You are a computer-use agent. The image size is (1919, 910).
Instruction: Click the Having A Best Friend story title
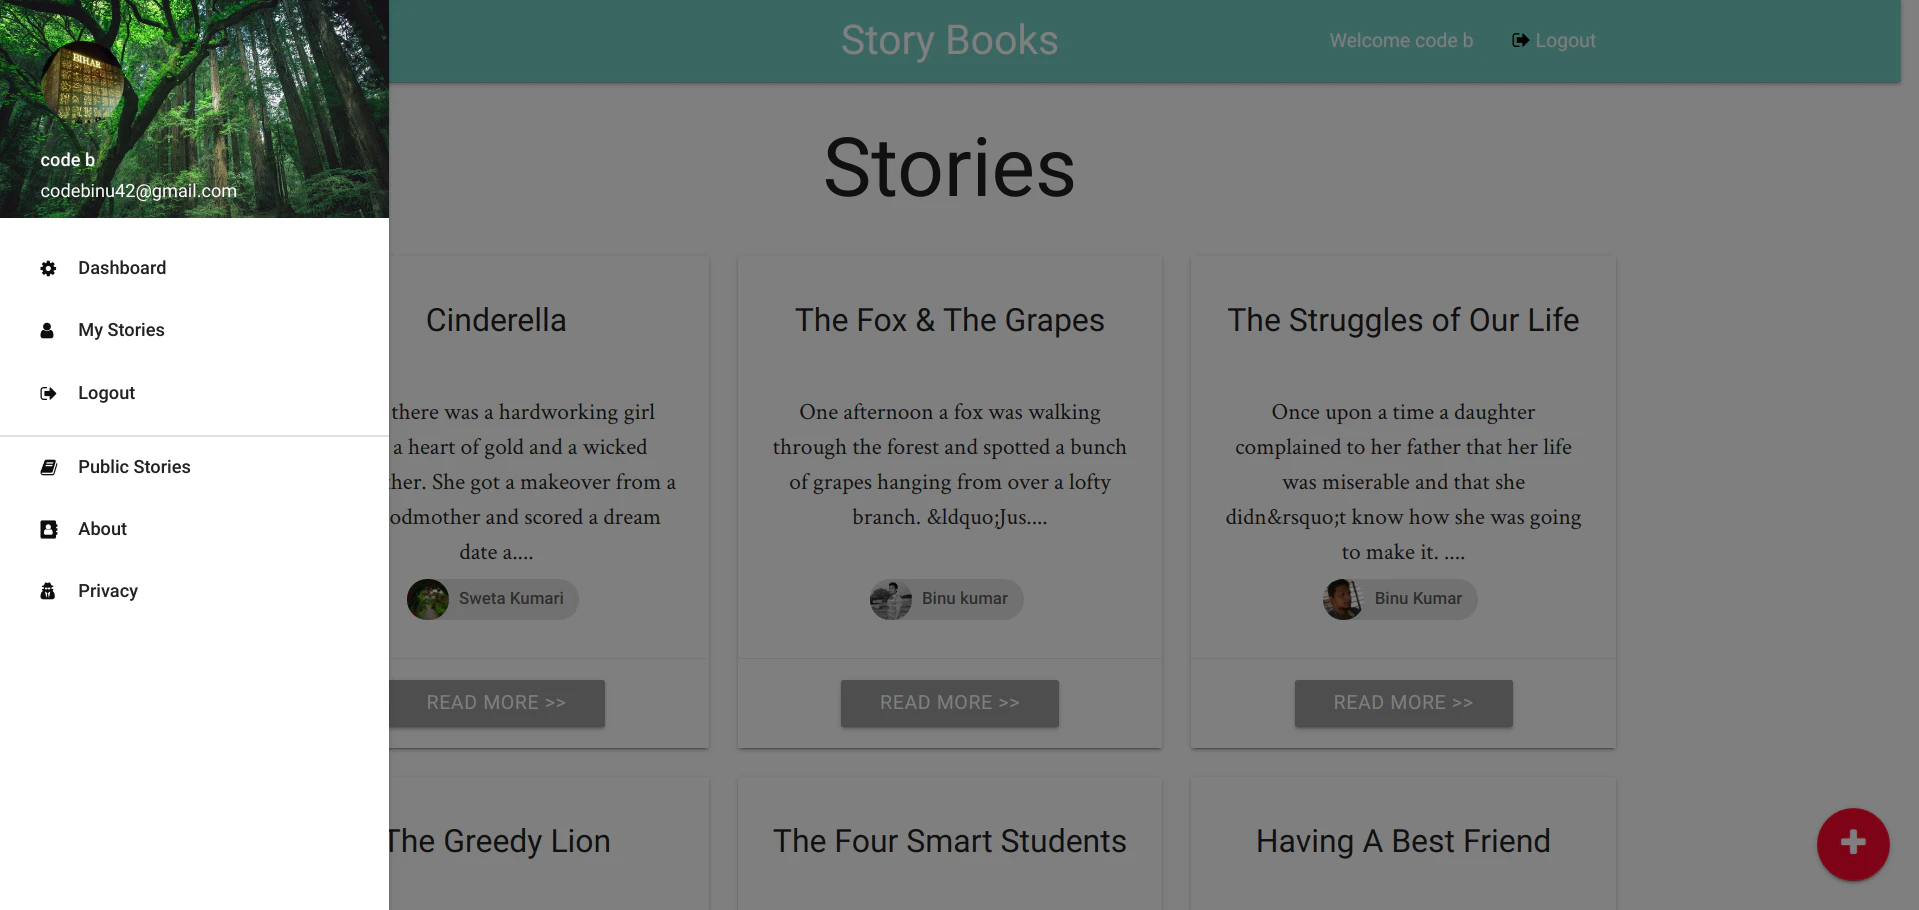tap(1402, 842)
